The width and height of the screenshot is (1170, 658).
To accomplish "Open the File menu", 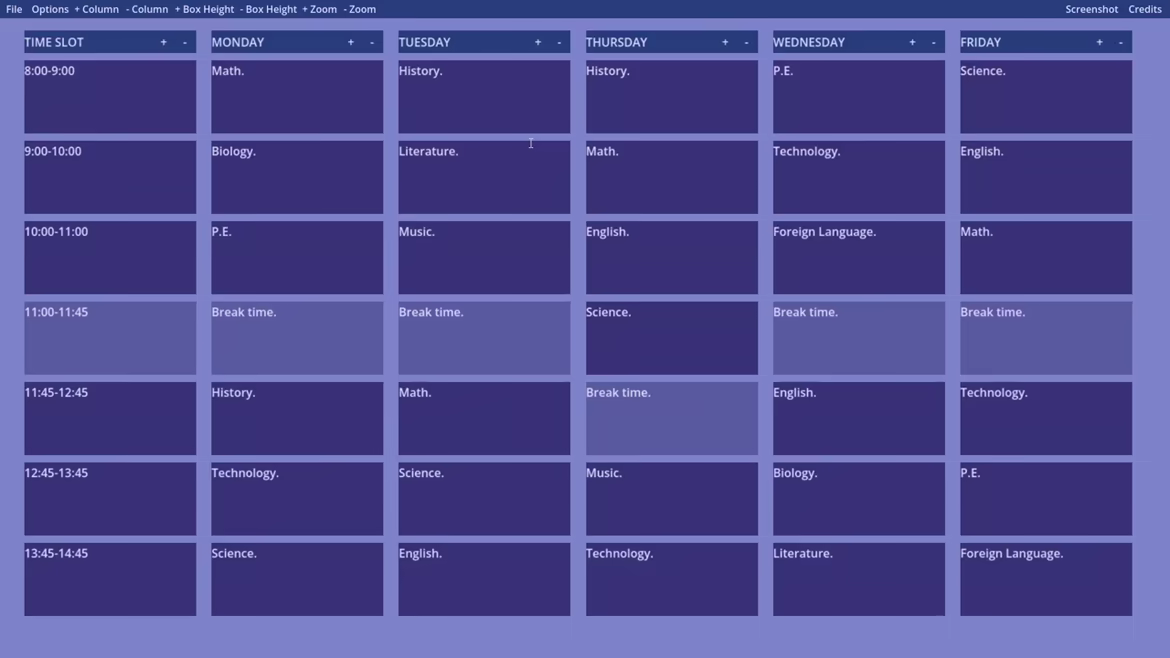I will pyautogui.click(x=14, y=9).
